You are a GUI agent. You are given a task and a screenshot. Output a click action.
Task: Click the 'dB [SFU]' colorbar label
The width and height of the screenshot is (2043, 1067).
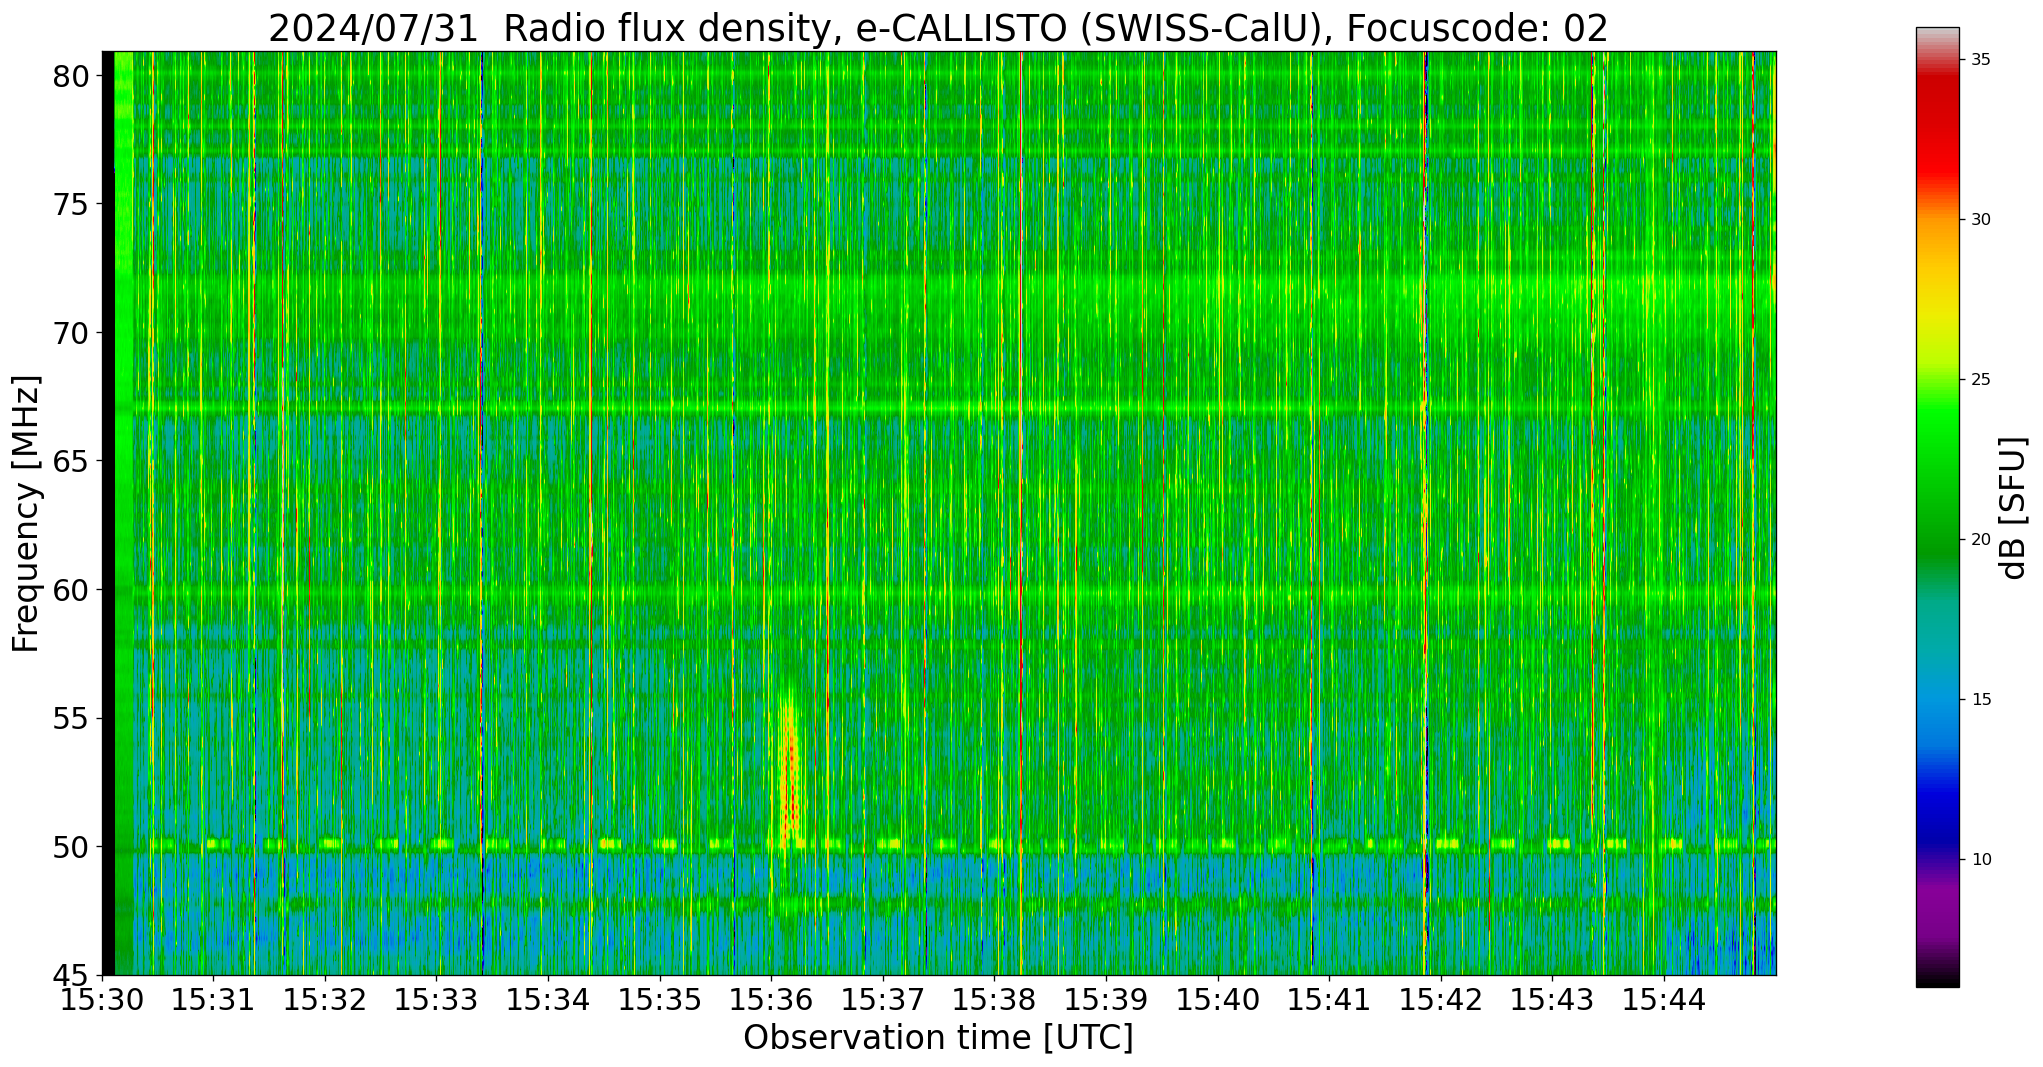point(2012,508)
